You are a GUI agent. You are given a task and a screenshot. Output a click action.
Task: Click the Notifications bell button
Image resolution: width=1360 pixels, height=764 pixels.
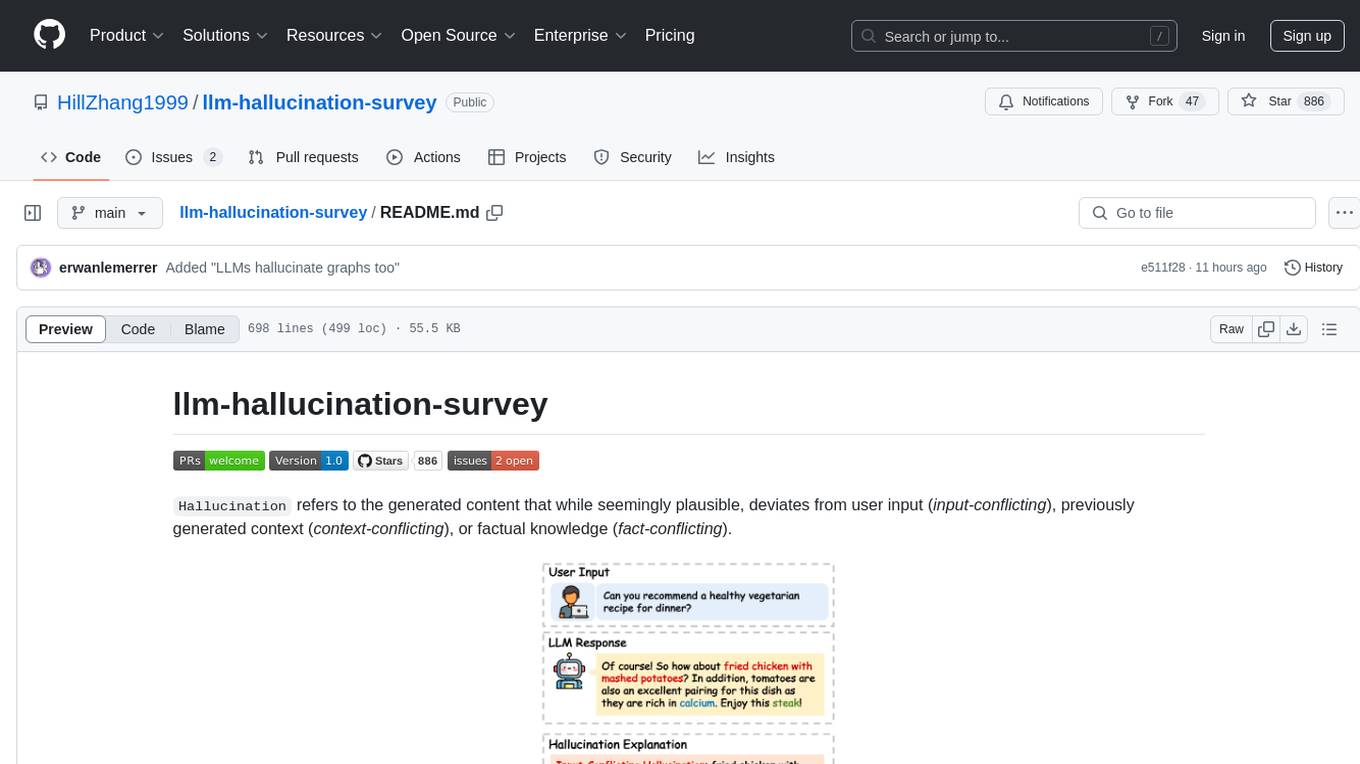(x=1044, y=102)
